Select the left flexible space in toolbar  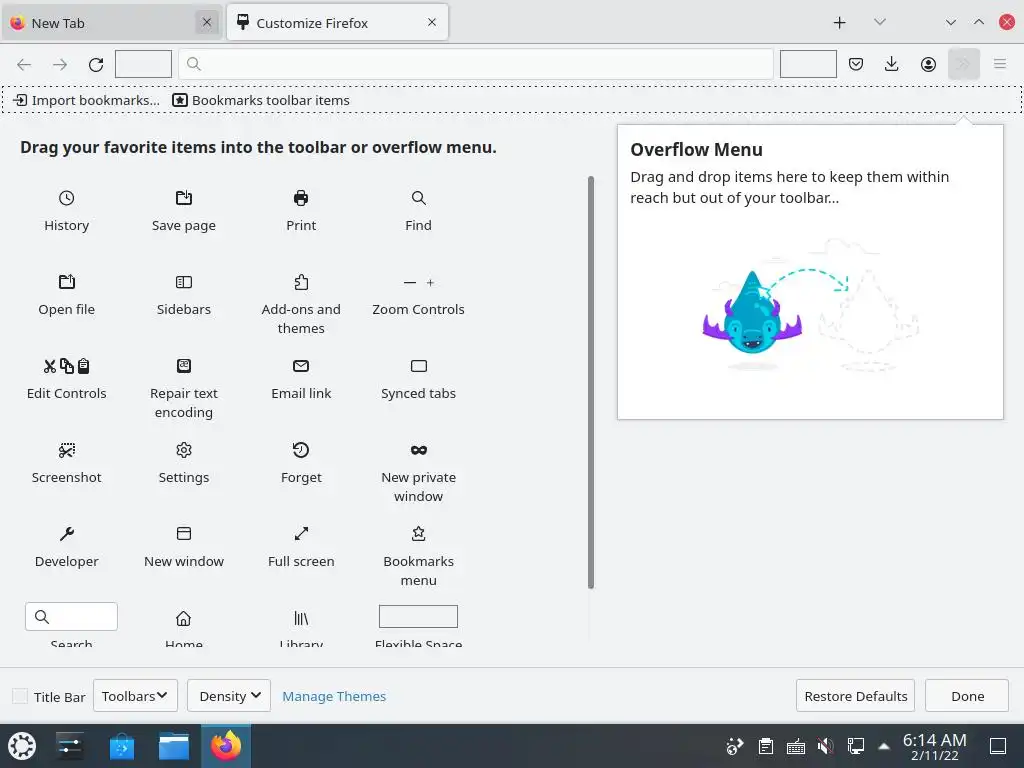[143, 64]
